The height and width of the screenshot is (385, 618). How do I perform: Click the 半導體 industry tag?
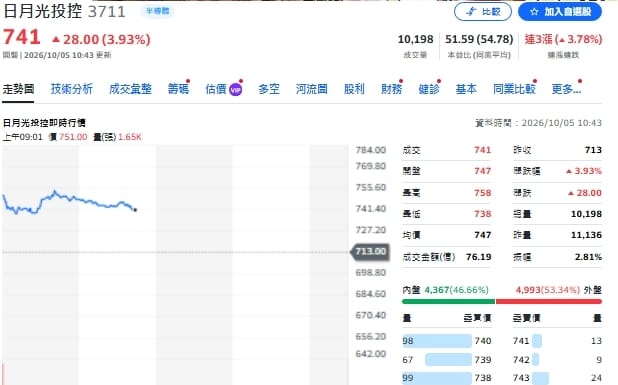coord(158,11)
